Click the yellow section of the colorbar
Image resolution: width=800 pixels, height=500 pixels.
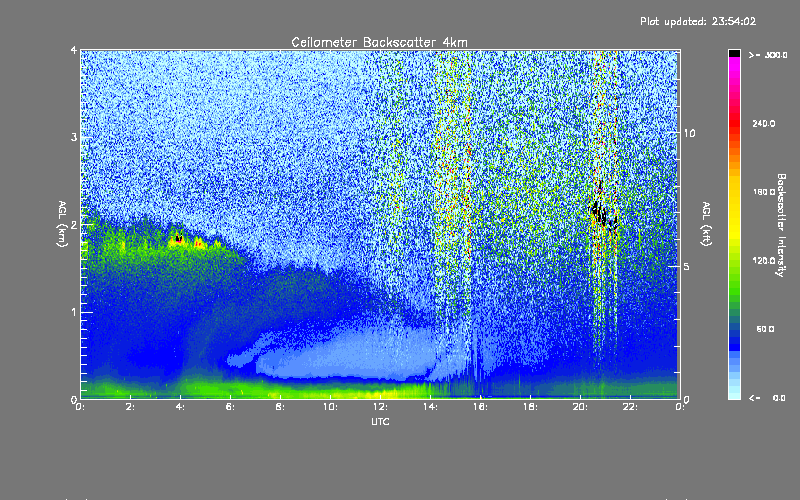pyautogui.click(x=734, y=209)
